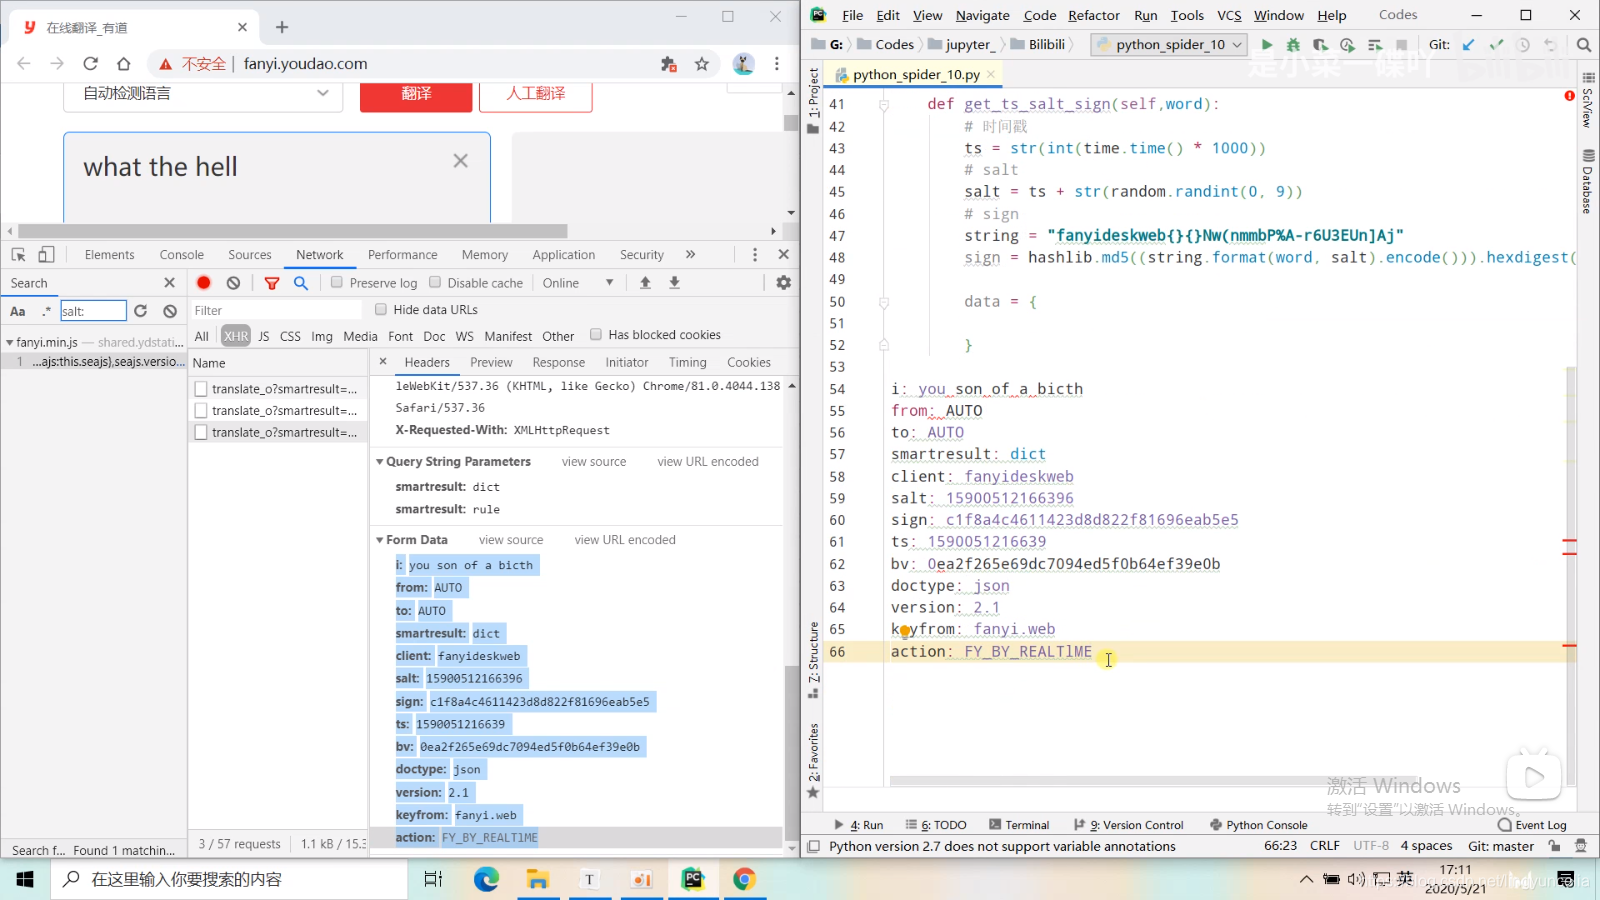Open the 自动检测语言 language dropdown
This screenshot has height=900, width=1600.
click(x=201, y=93)
